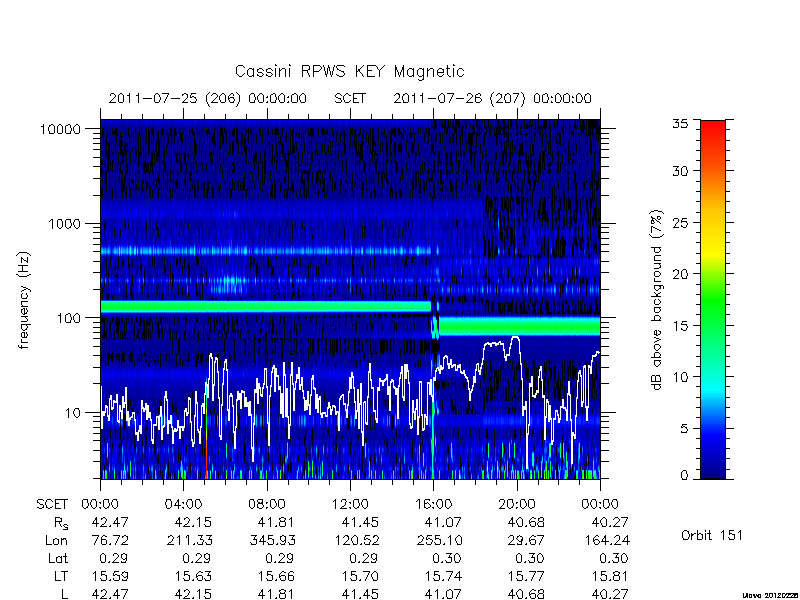Select end date '2011-07-26 (207) 00:00:00'
The width and height of the screenshot is (800, 600).
click(x=492, y=98)
